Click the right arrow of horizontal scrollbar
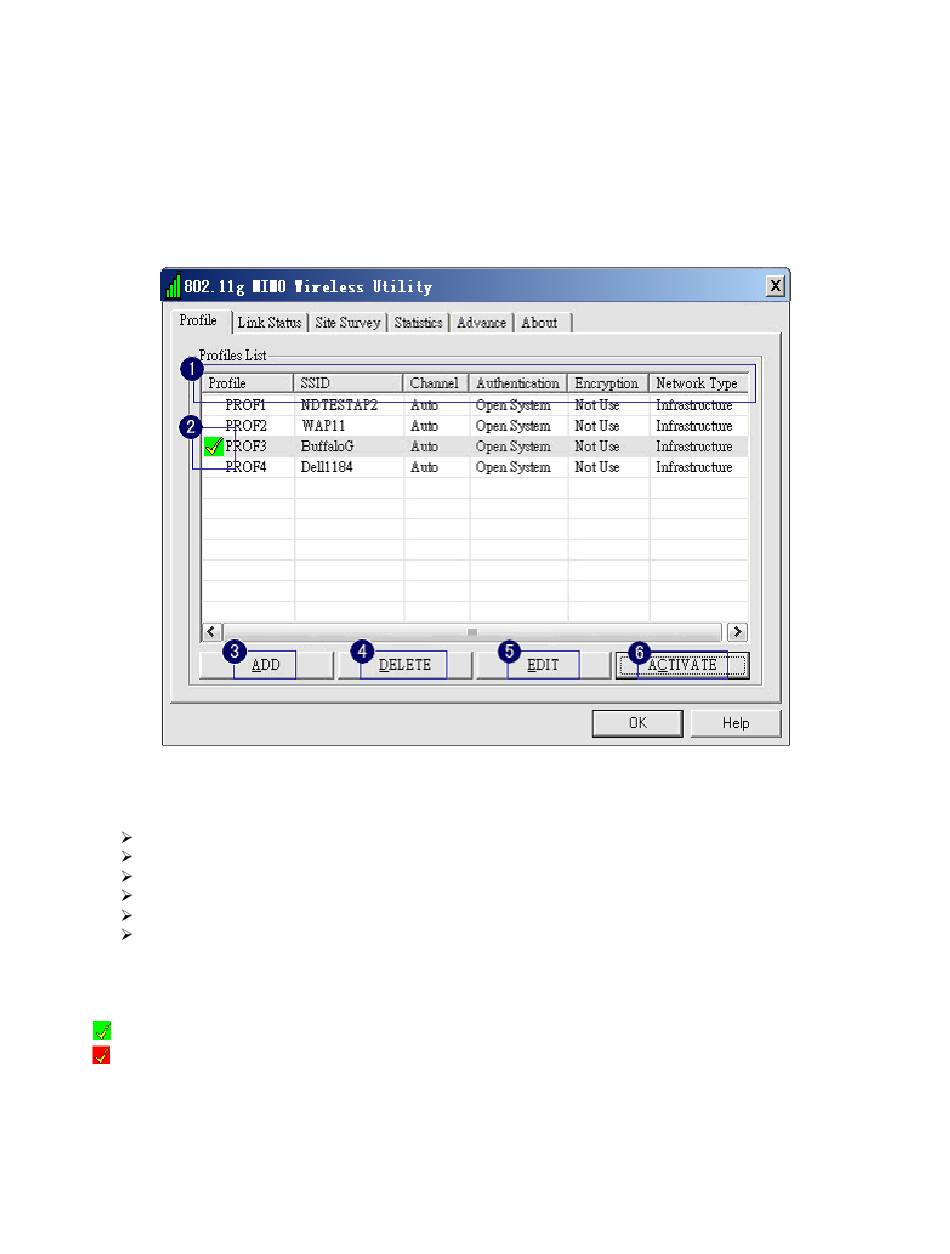The height and width of the screenshot is (1254, 950). pyautogui.click(x=738, y=631)
